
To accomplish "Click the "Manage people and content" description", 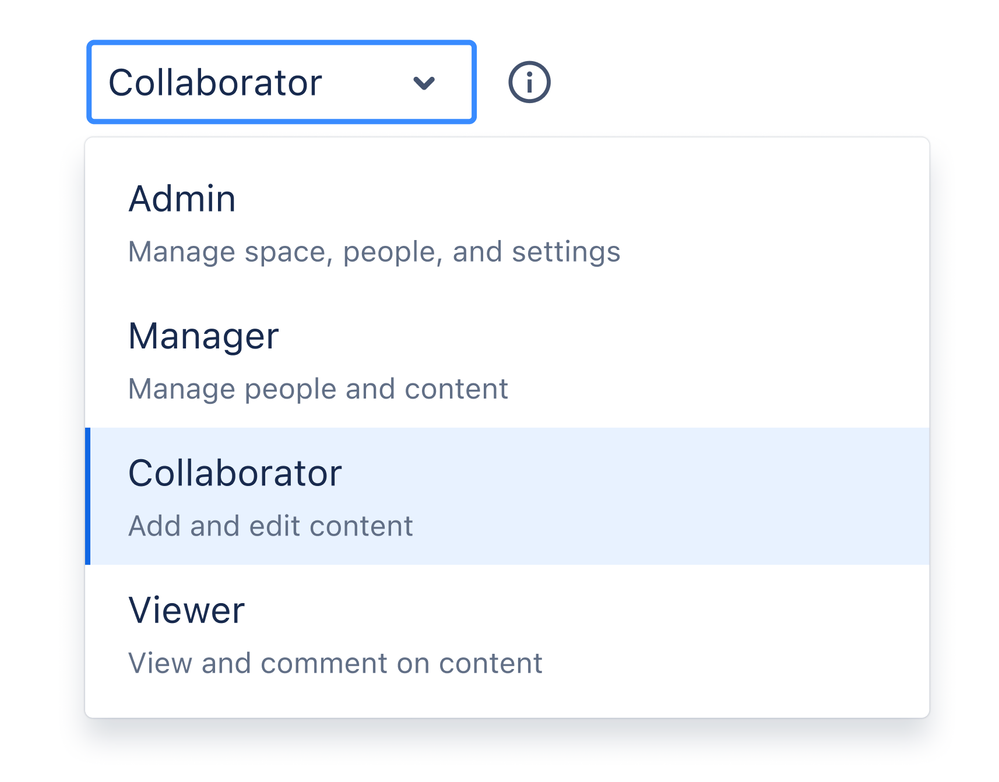I will pos(318,388).
